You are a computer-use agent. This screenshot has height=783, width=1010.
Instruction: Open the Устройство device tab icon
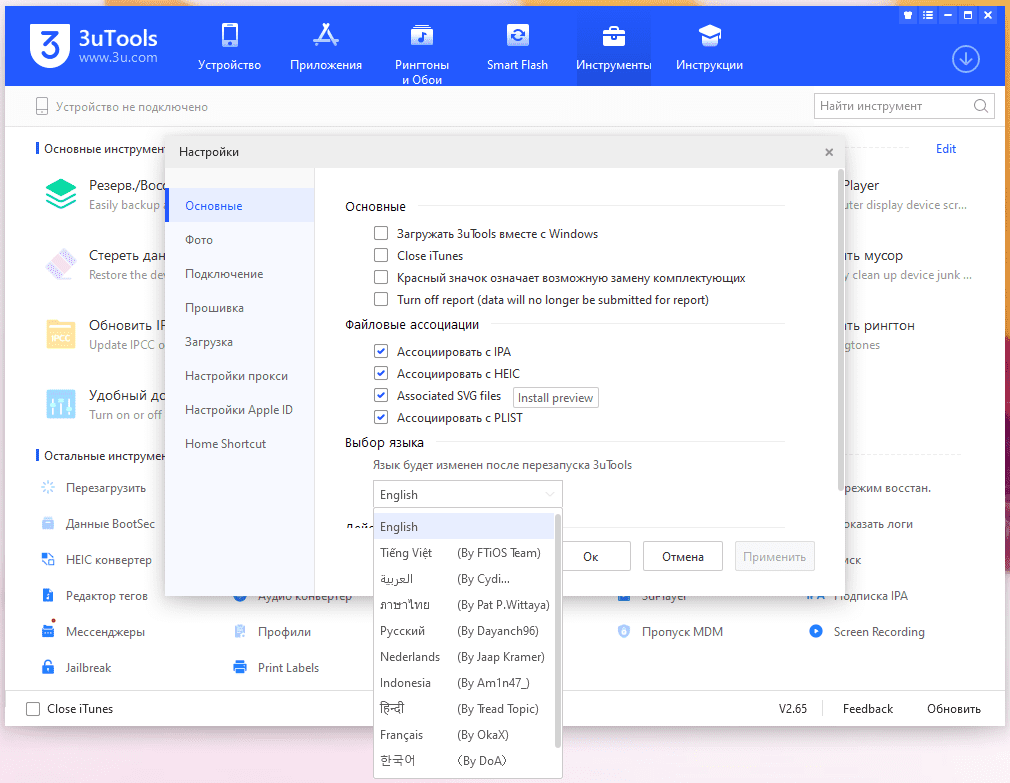229,35
